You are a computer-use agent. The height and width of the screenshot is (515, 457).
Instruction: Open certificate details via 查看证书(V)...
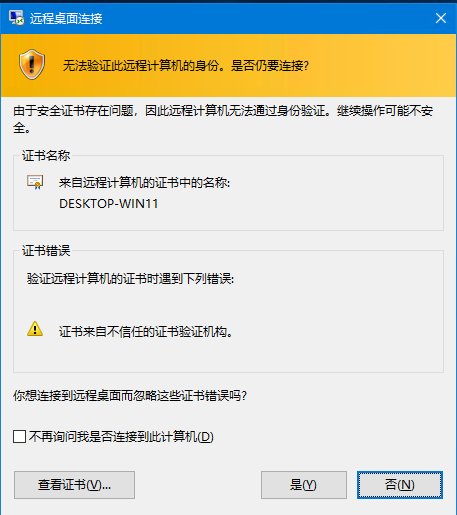(74, 485)
